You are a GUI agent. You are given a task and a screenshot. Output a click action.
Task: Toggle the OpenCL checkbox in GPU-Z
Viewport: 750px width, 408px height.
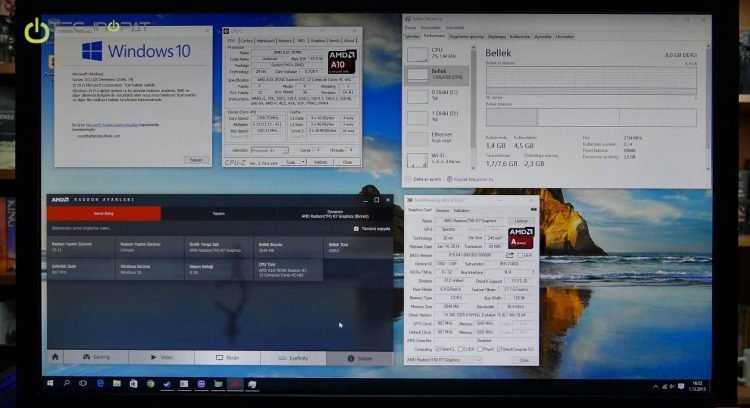click(x=438, y=349)
